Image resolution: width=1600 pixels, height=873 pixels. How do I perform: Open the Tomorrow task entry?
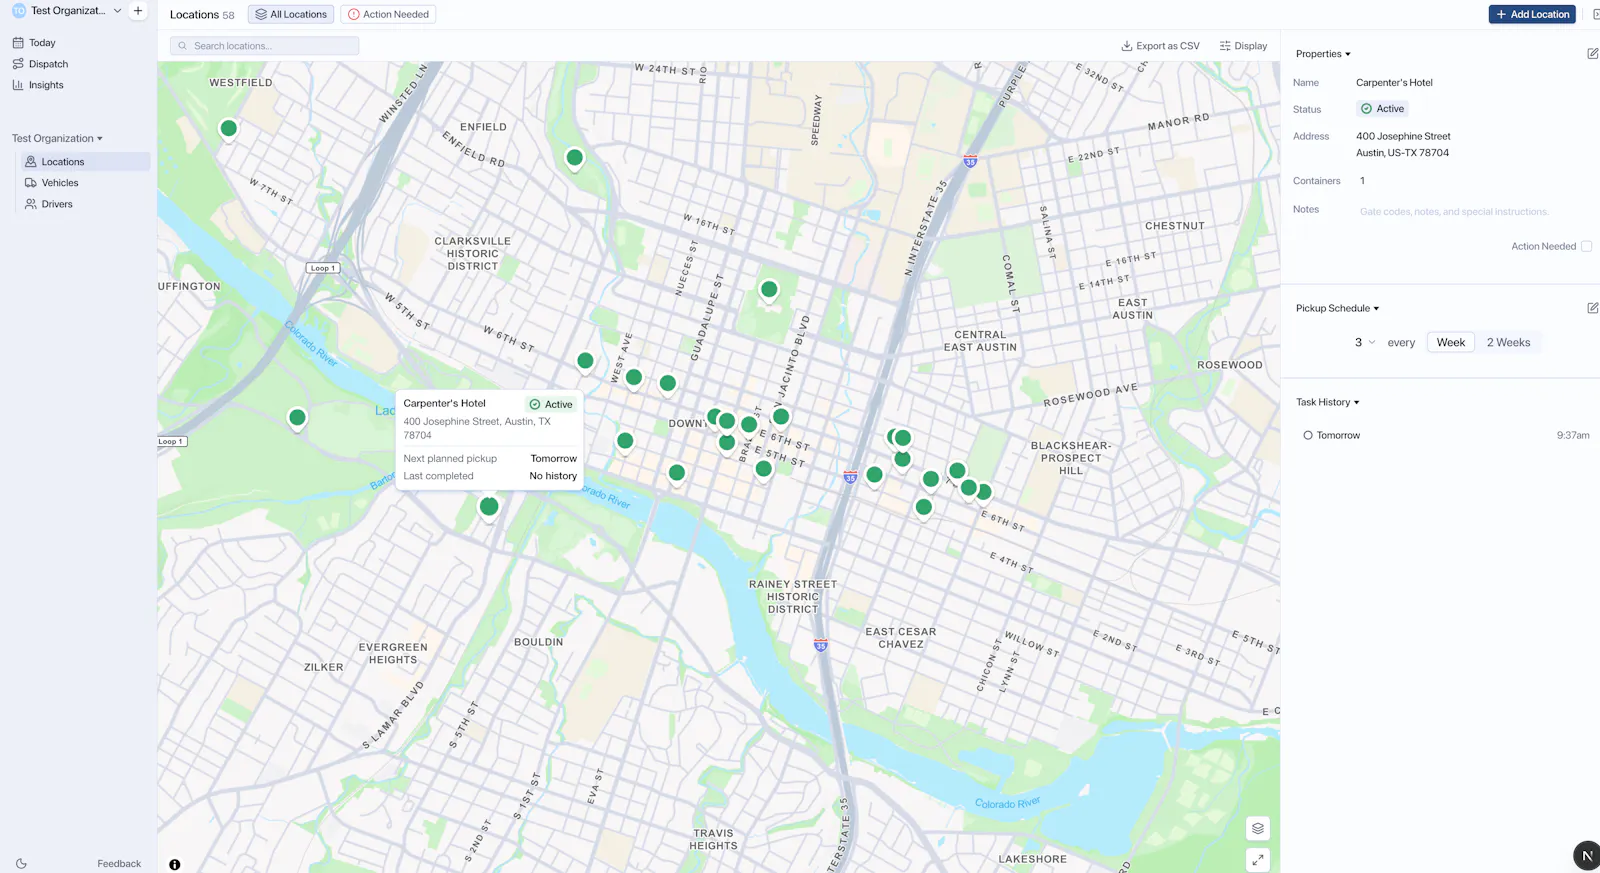pos(1445,436)
